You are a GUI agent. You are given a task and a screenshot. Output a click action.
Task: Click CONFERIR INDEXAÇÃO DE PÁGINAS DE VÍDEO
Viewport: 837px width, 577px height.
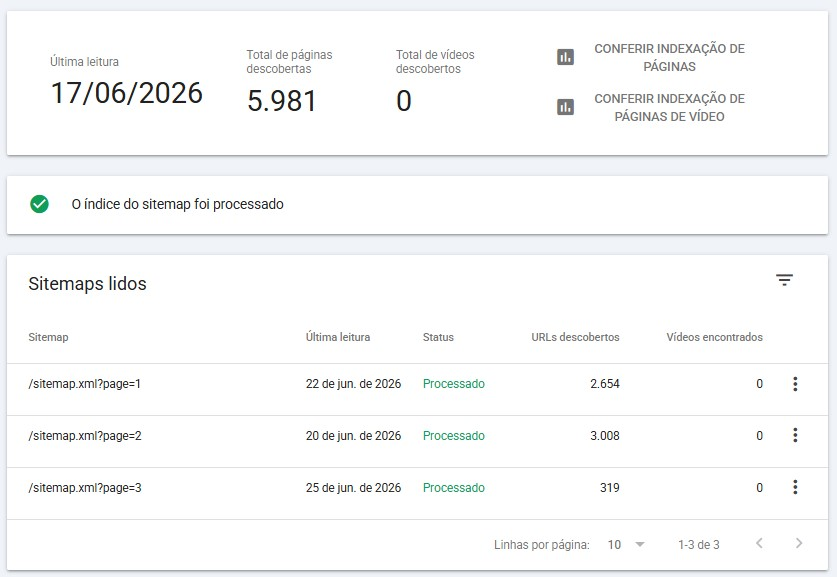click(x=669, y=108)
